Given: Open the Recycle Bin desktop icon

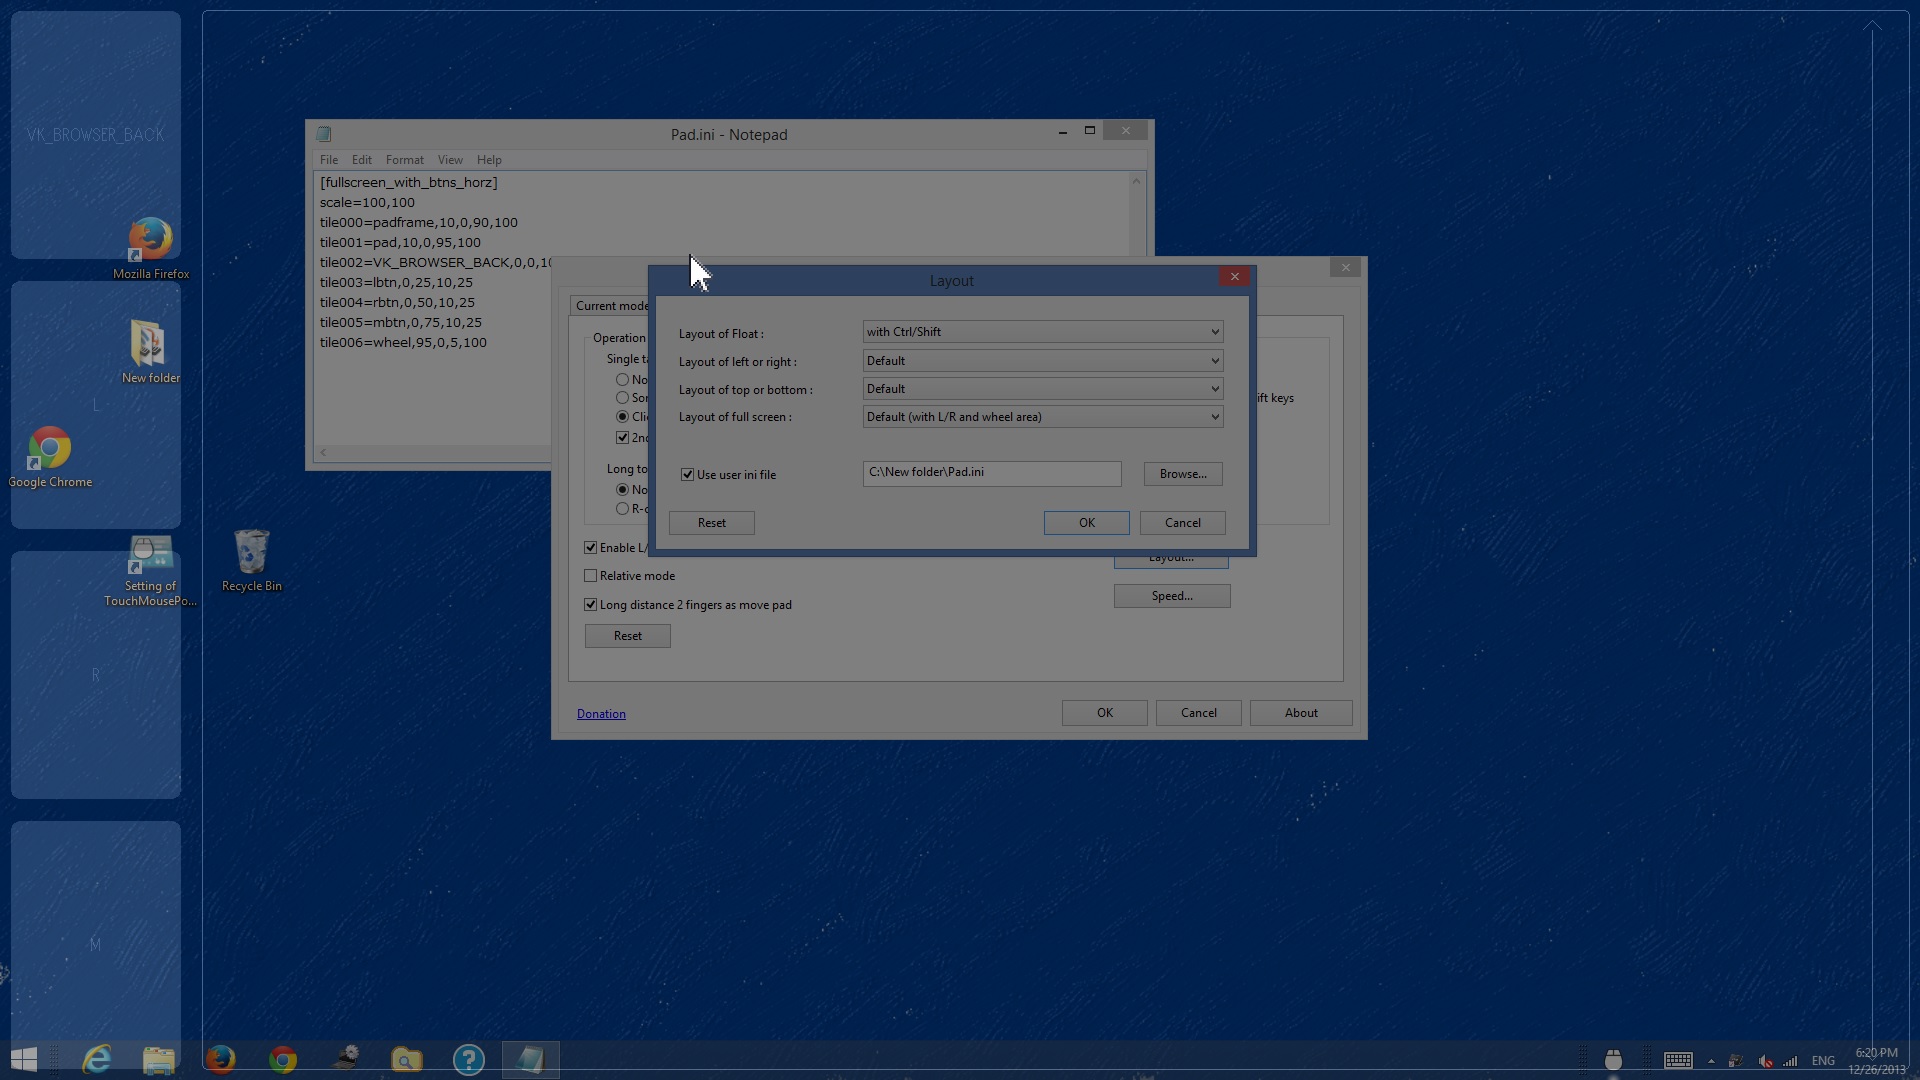Looking at the screenshot, I should point(251,561).
